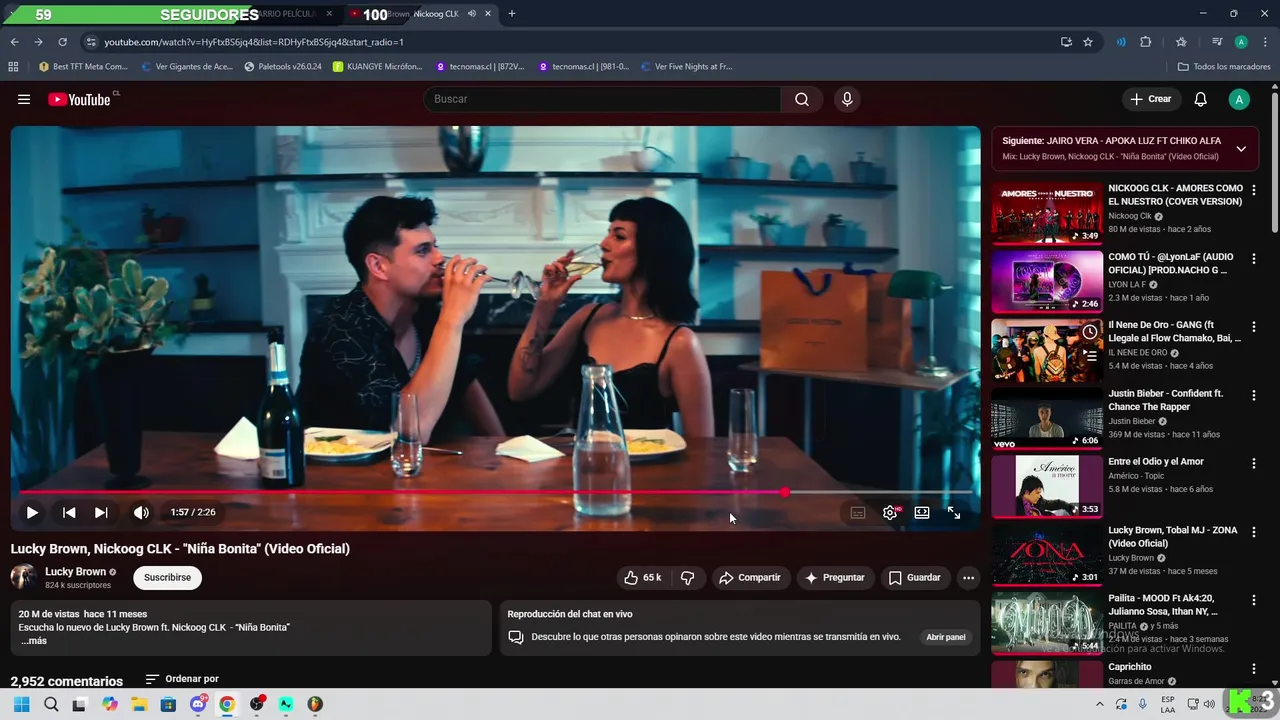Bookmark this page with the star

click(1088, 42)
